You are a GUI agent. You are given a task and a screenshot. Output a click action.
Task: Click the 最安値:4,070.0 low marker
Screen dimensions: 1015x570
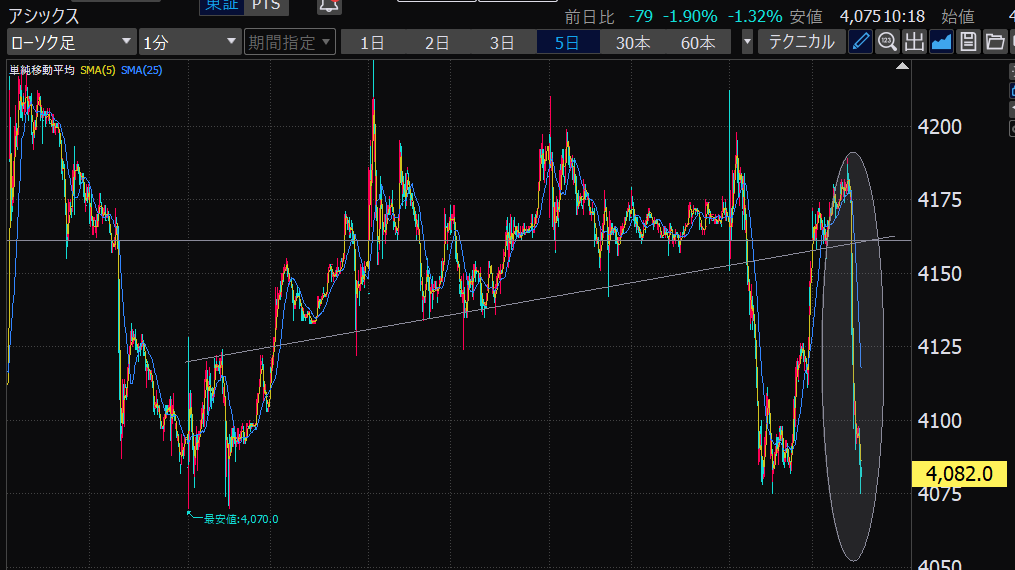pyautogui.click(x=240, y=519)
